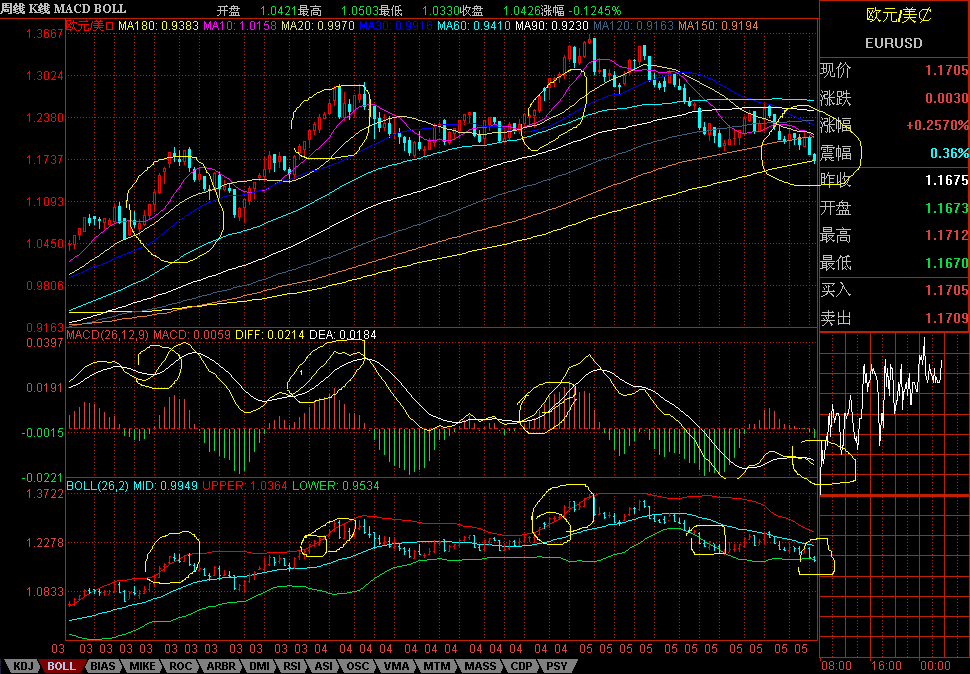Select the CDP indicator tab
Image resolution: width=970 pixels, height=674 pixels.
[x=521, y=666]
